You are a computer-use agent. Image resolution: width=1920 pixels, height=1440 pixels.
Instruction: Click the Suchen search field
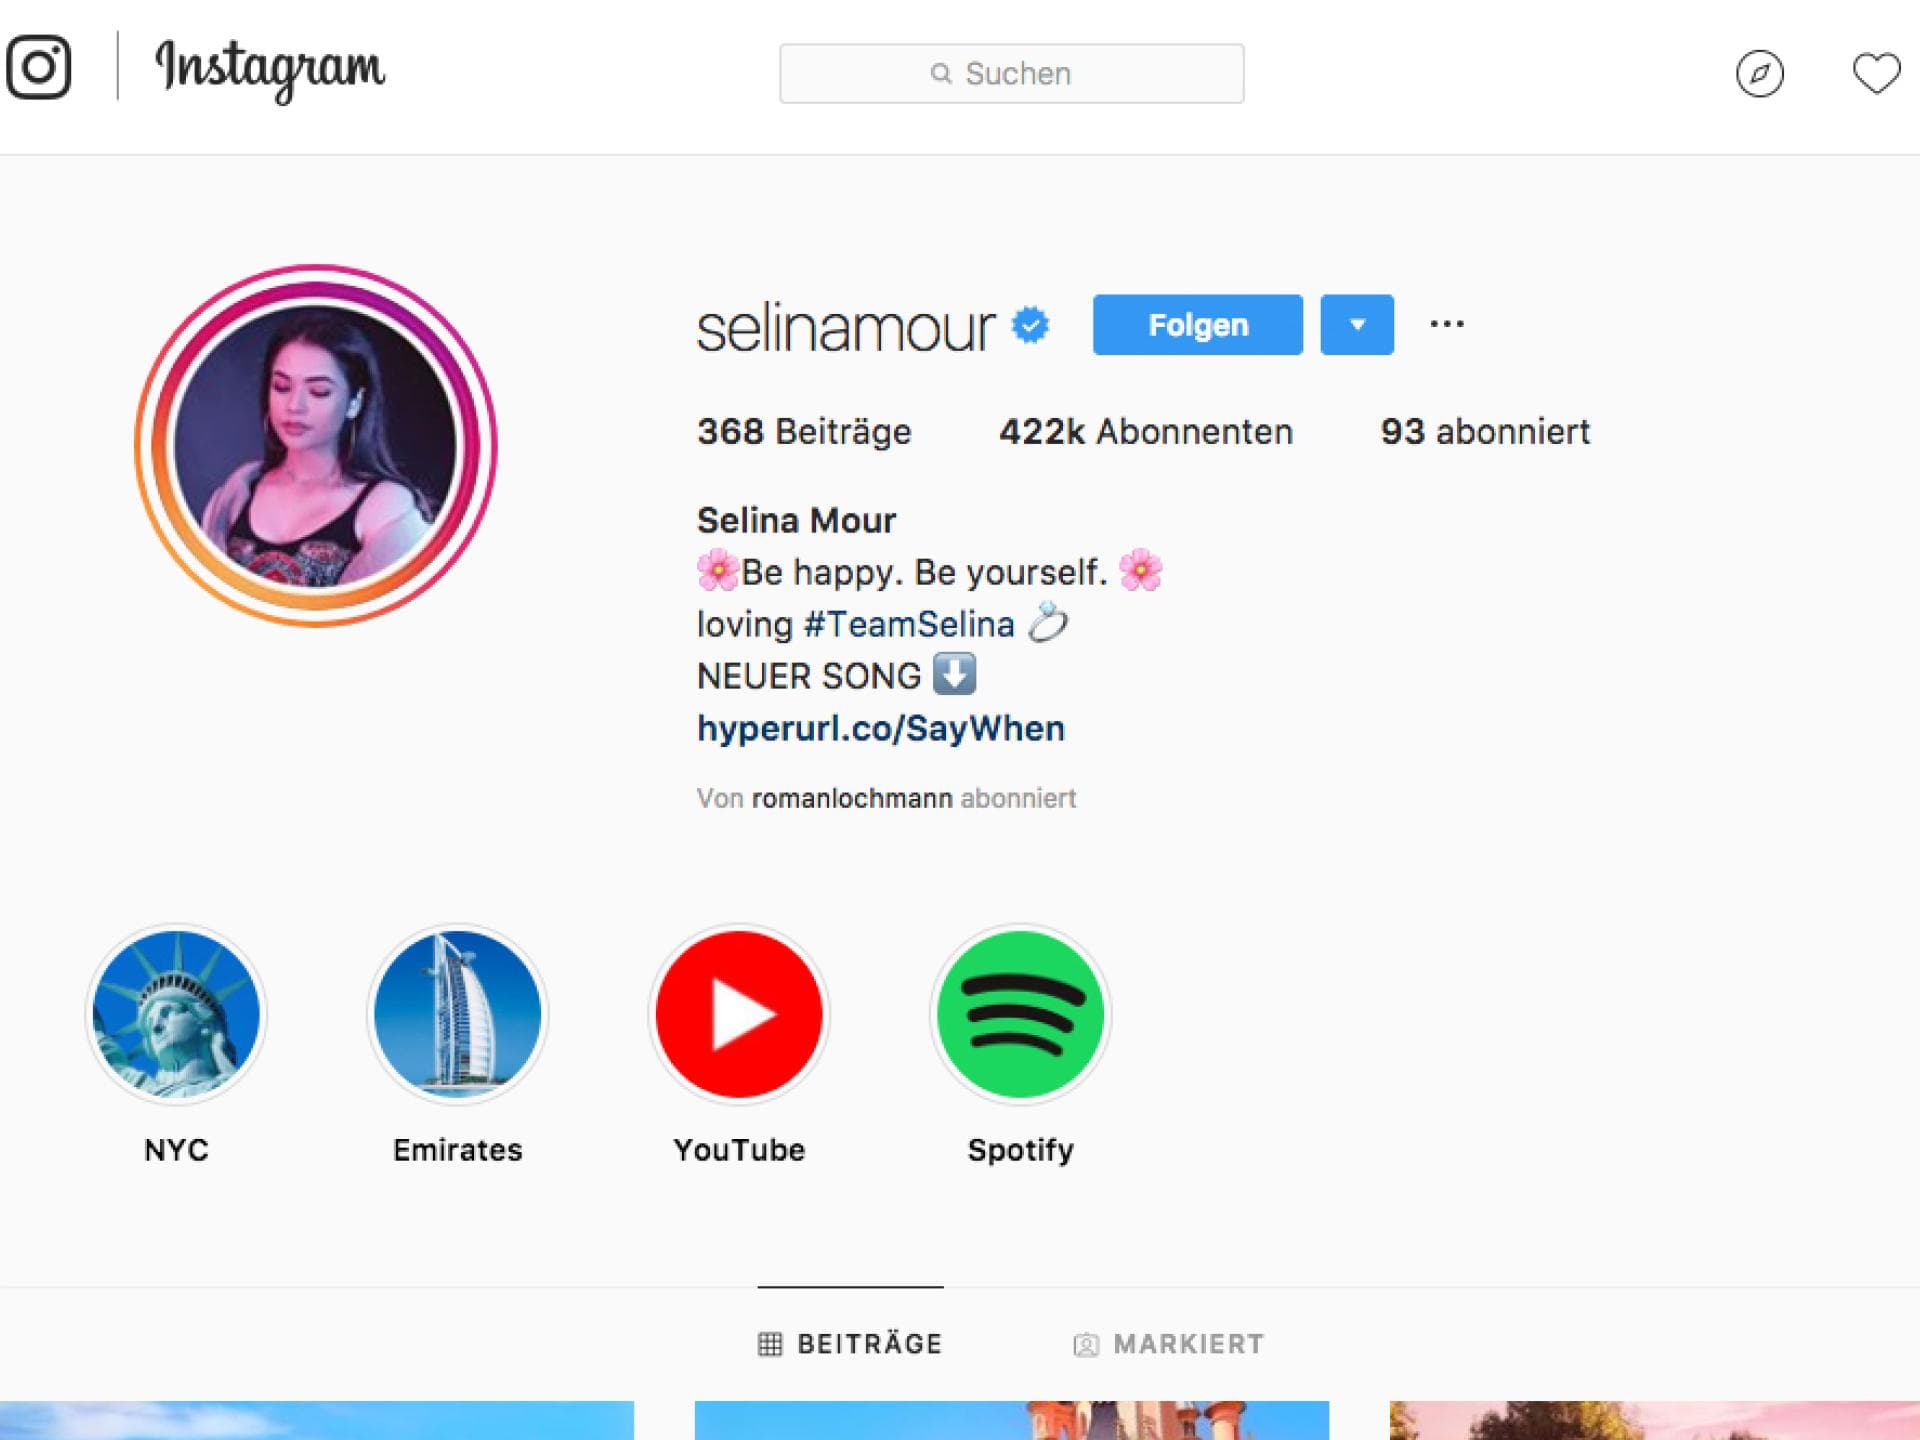(x=1012, y=73)
